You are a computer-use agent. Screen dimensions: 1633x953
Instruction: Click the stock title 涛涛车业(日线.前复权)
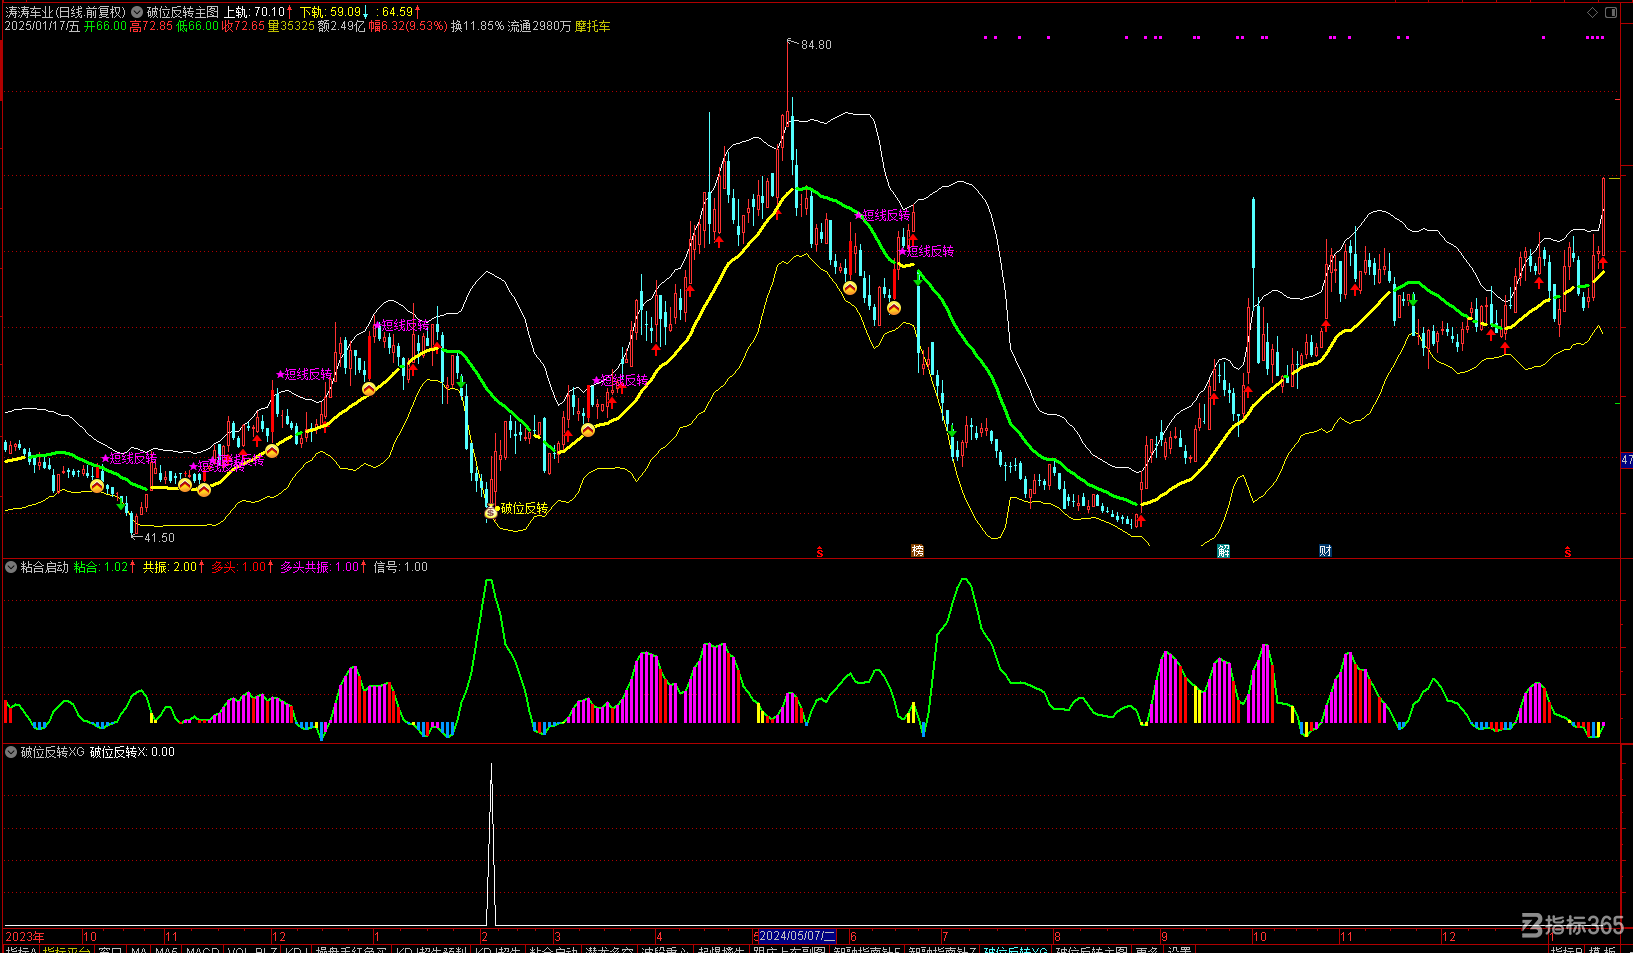pos(66,12)
